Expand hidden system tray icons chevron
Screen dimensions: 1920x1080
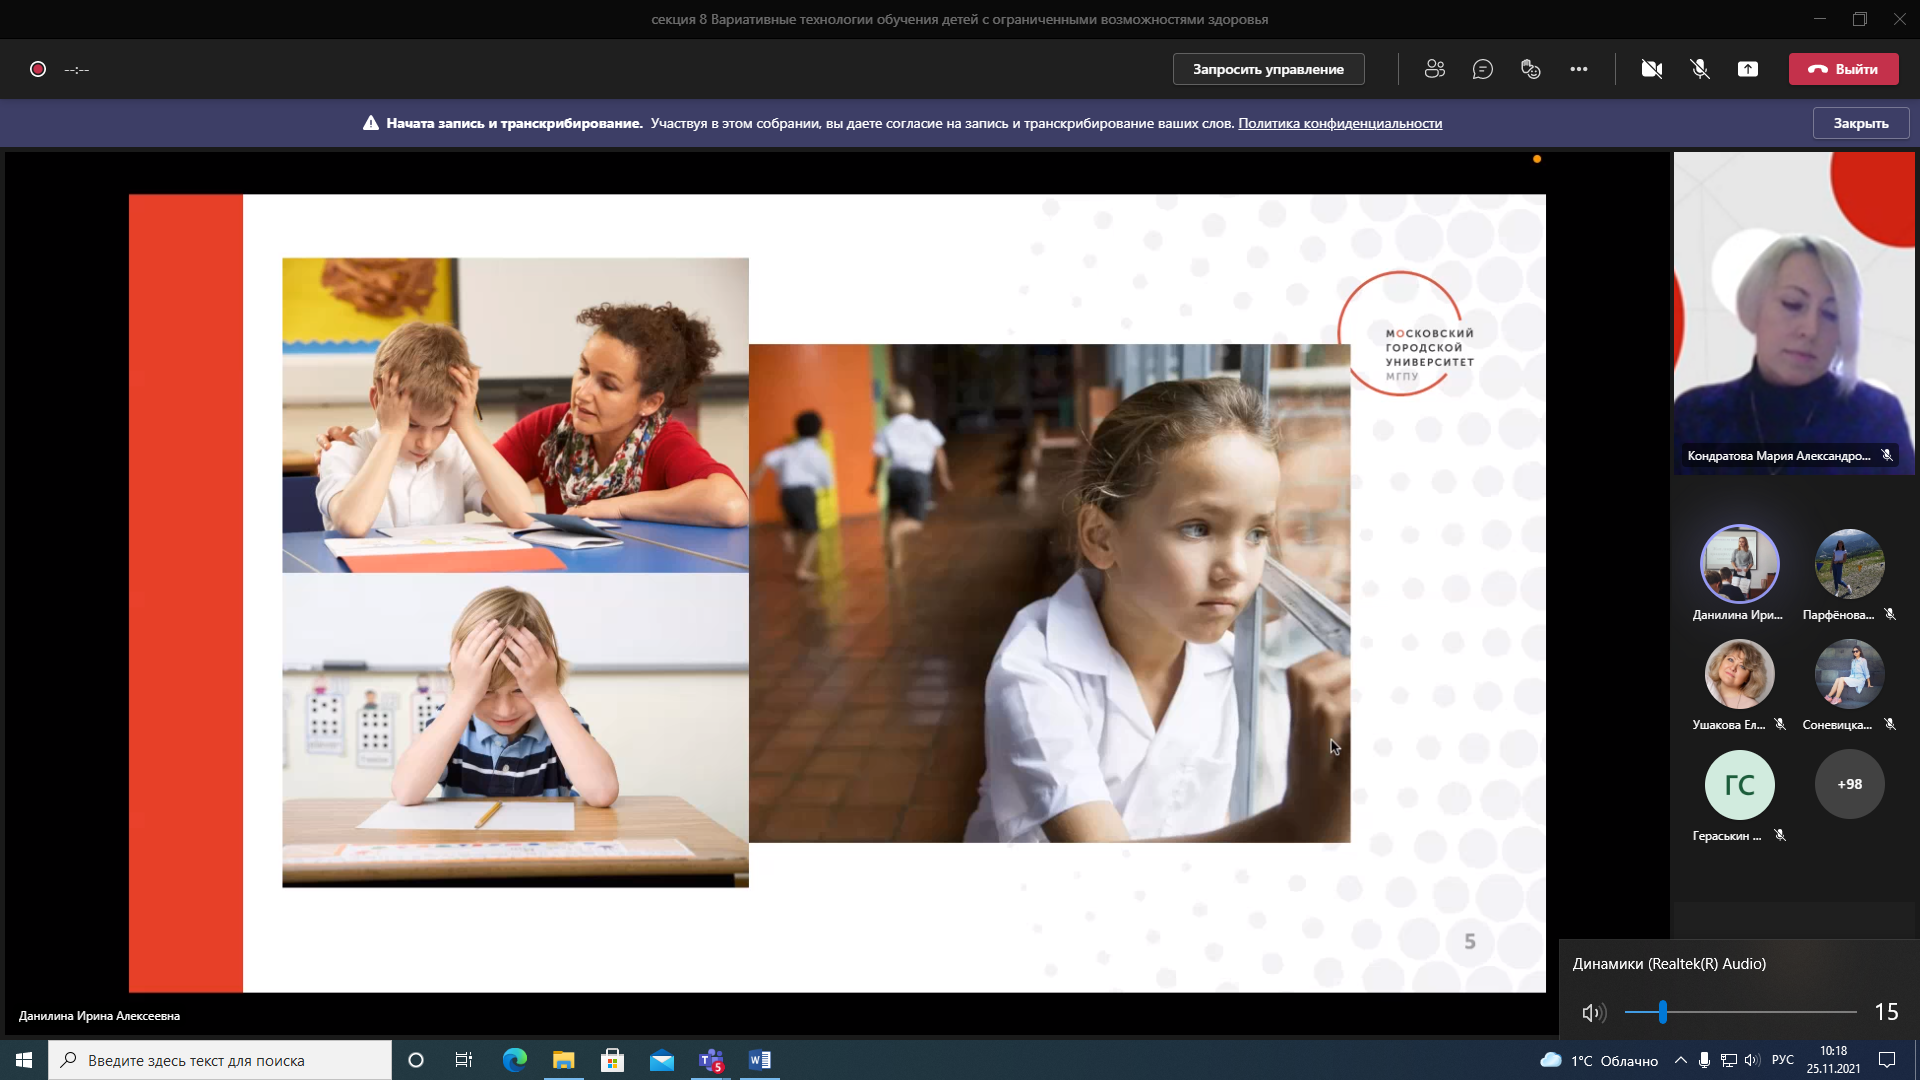[1680, 1060]
